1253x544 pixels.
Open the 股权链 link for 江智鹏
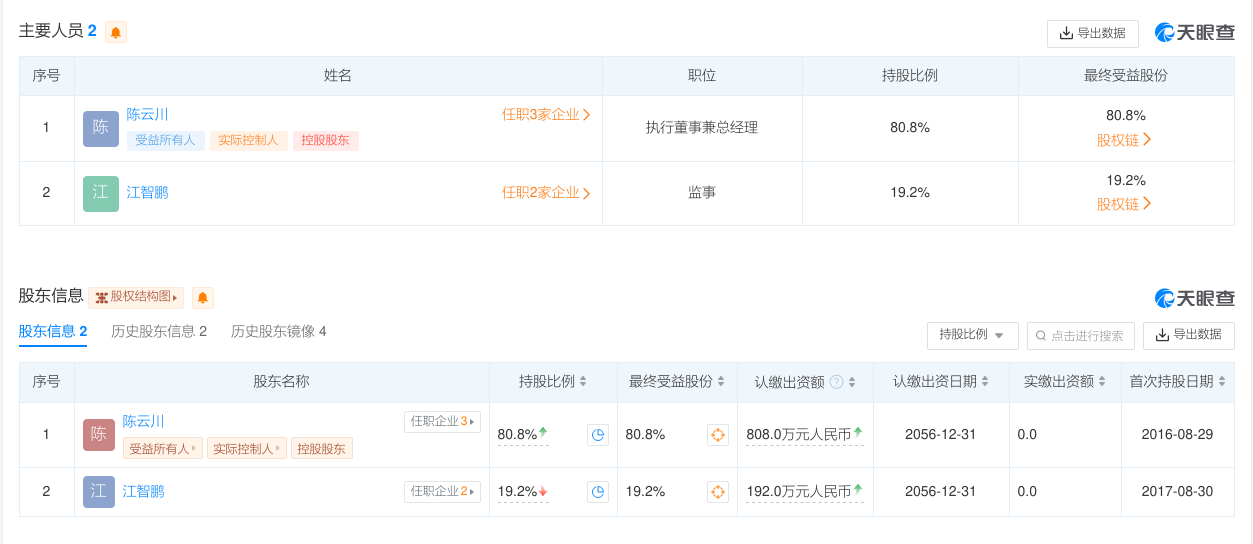[x=1124, y=204]
